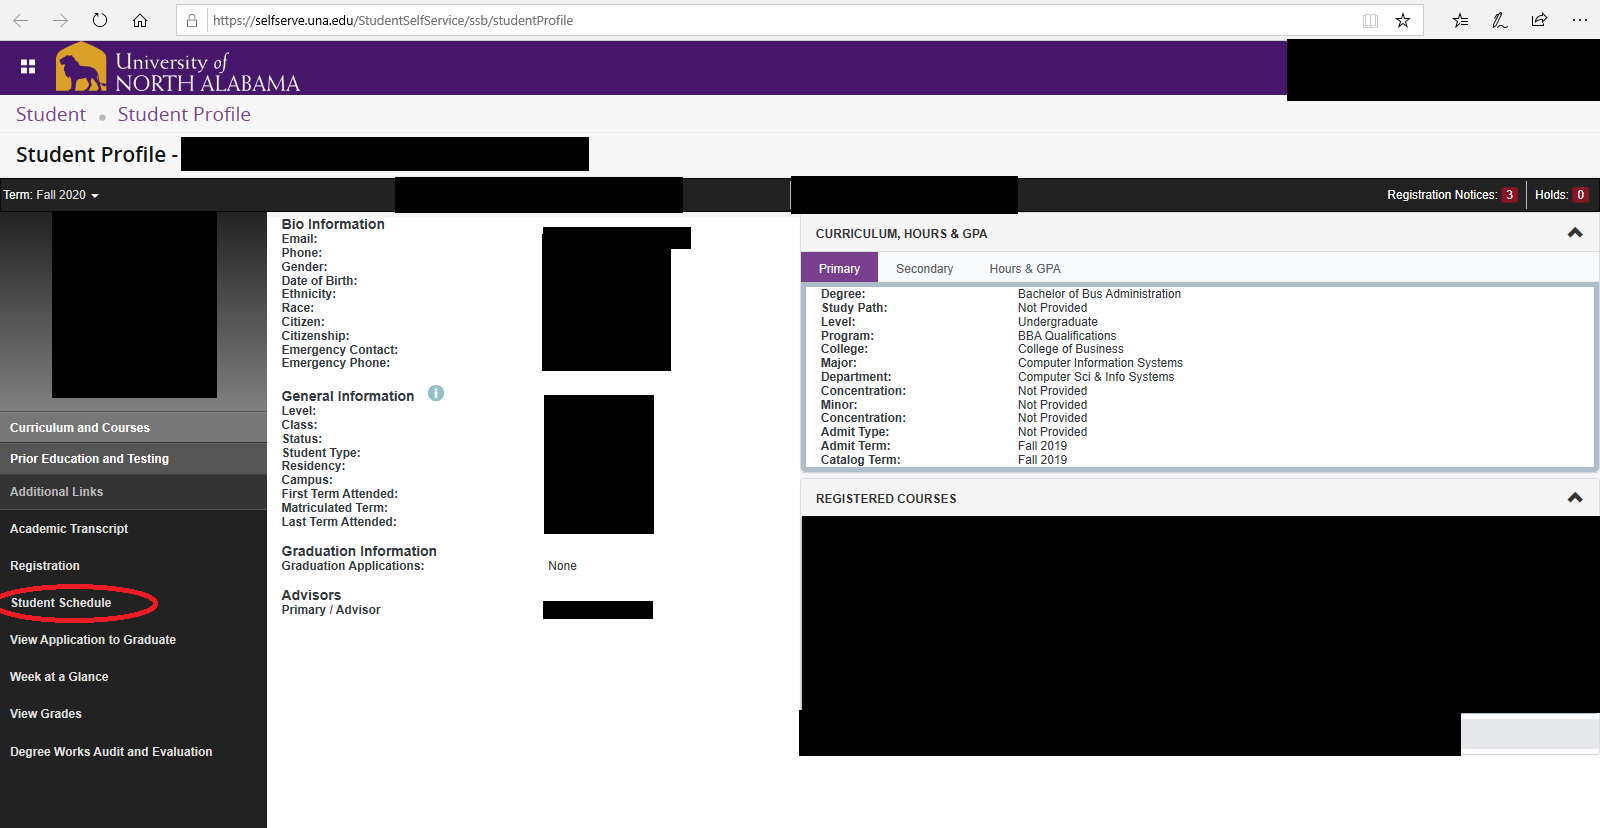Image resolution: width=1600 pixels, height=828 pixels.
Task: Switch to the Secondary tab
Action: tap(924, 269)
